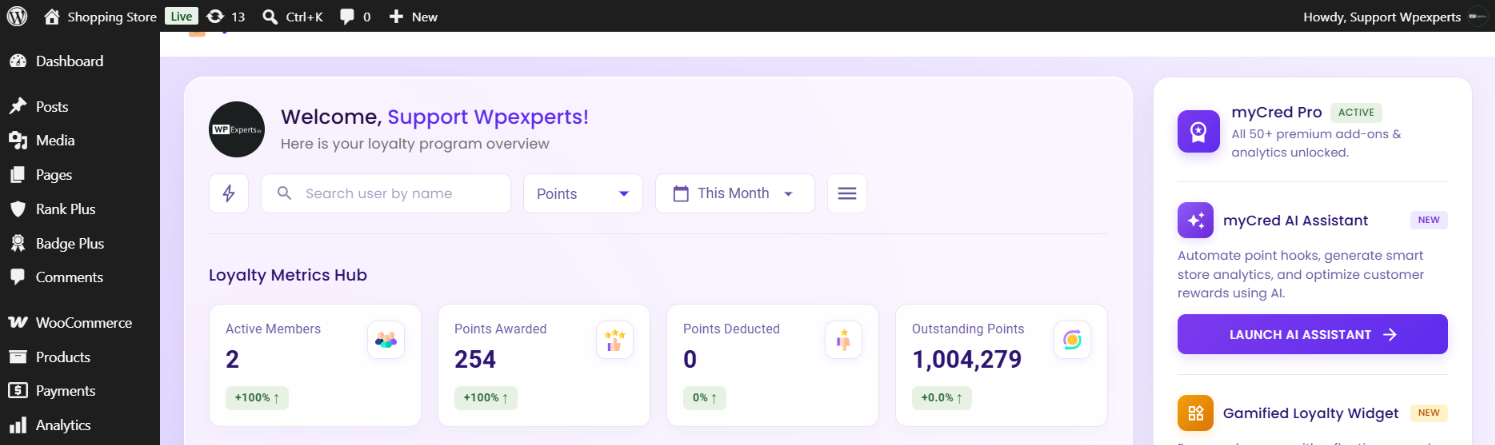This screenshot has height=445, width=1495.
Task: Click the Outstanding Points +0.0% badge
Action: [x=942, y=398]
